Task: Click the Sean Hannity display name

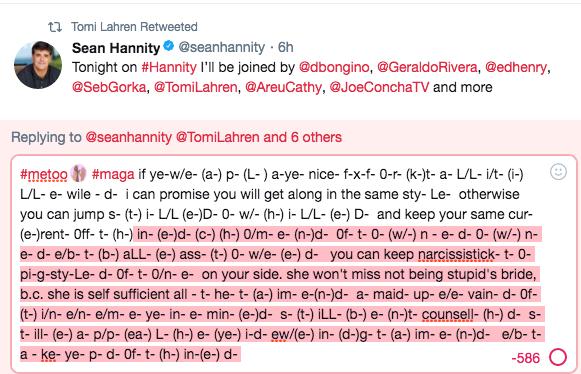Action: tap(116, 47)
